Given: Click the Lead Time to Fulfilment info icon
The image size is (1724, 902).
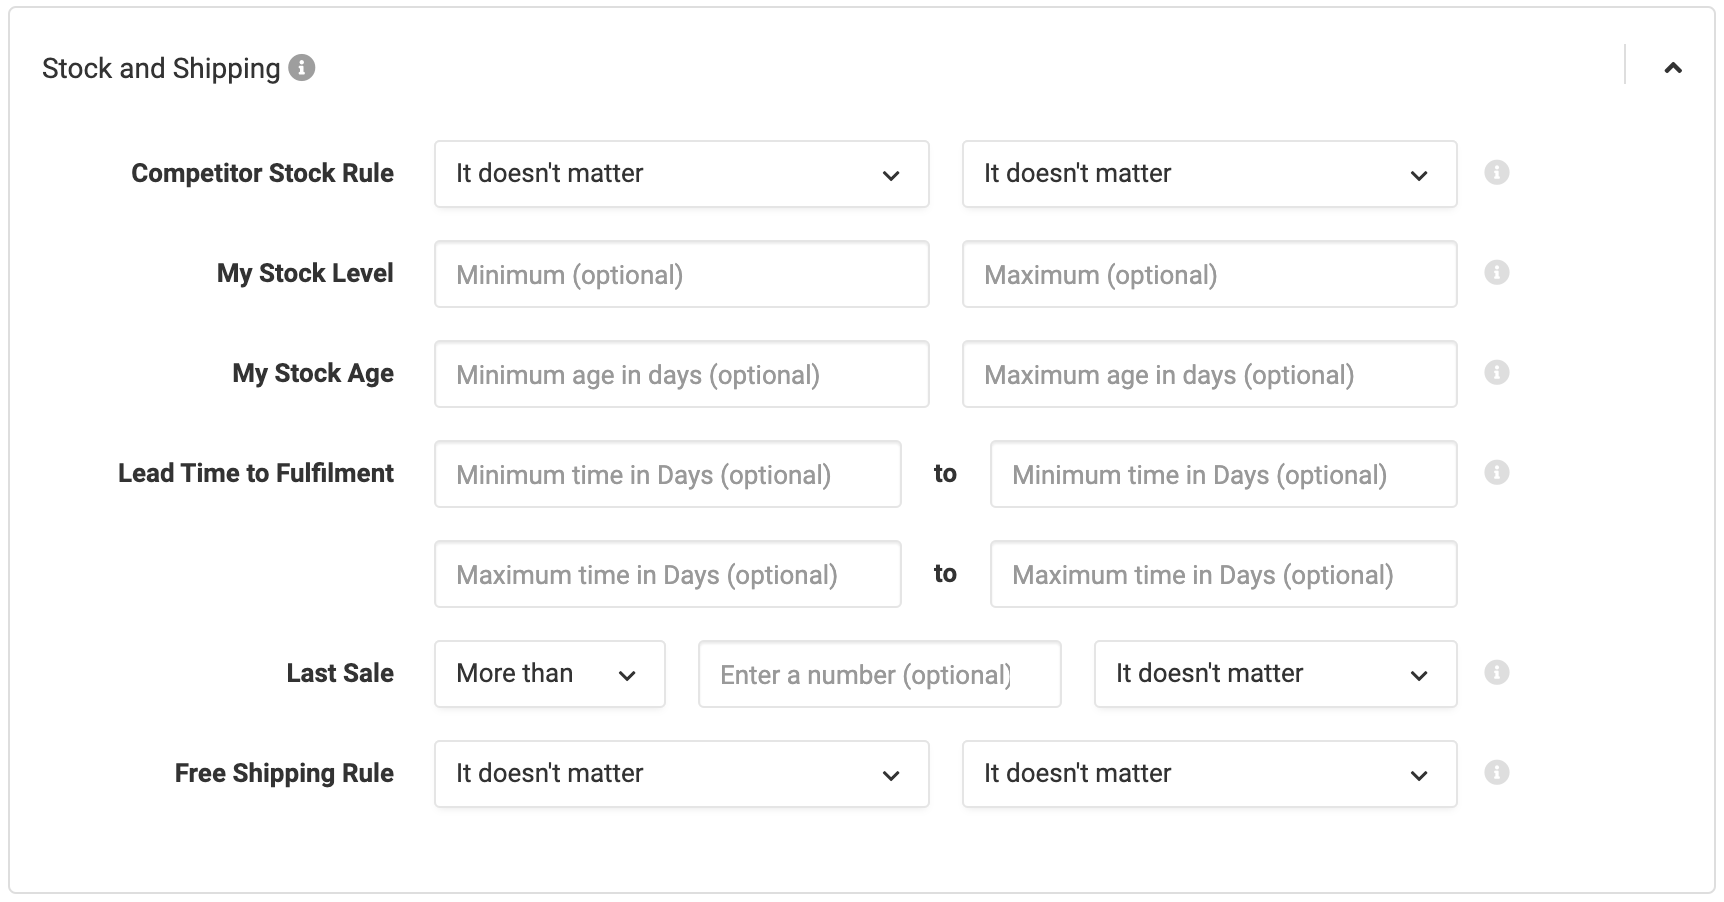Looking at the screenshot, I should pos(1496,472).
